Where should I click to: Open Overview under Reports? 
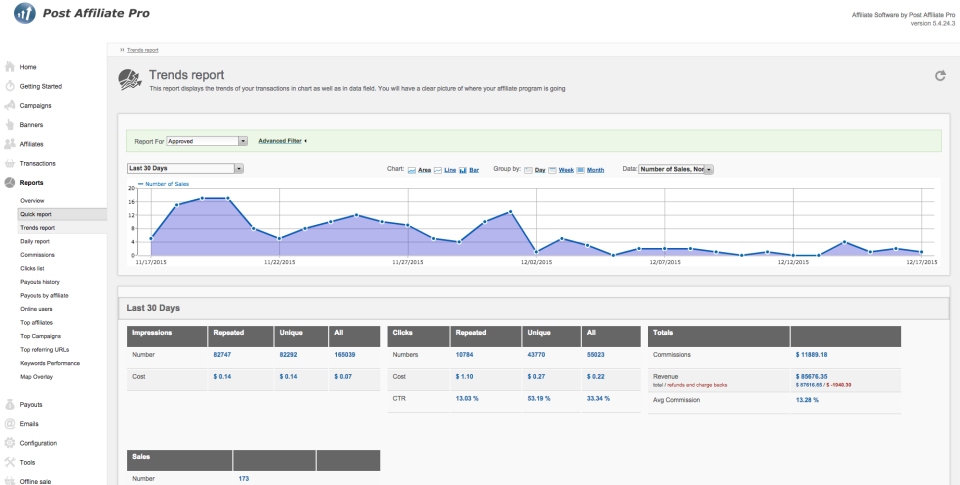tap(32, 201)
